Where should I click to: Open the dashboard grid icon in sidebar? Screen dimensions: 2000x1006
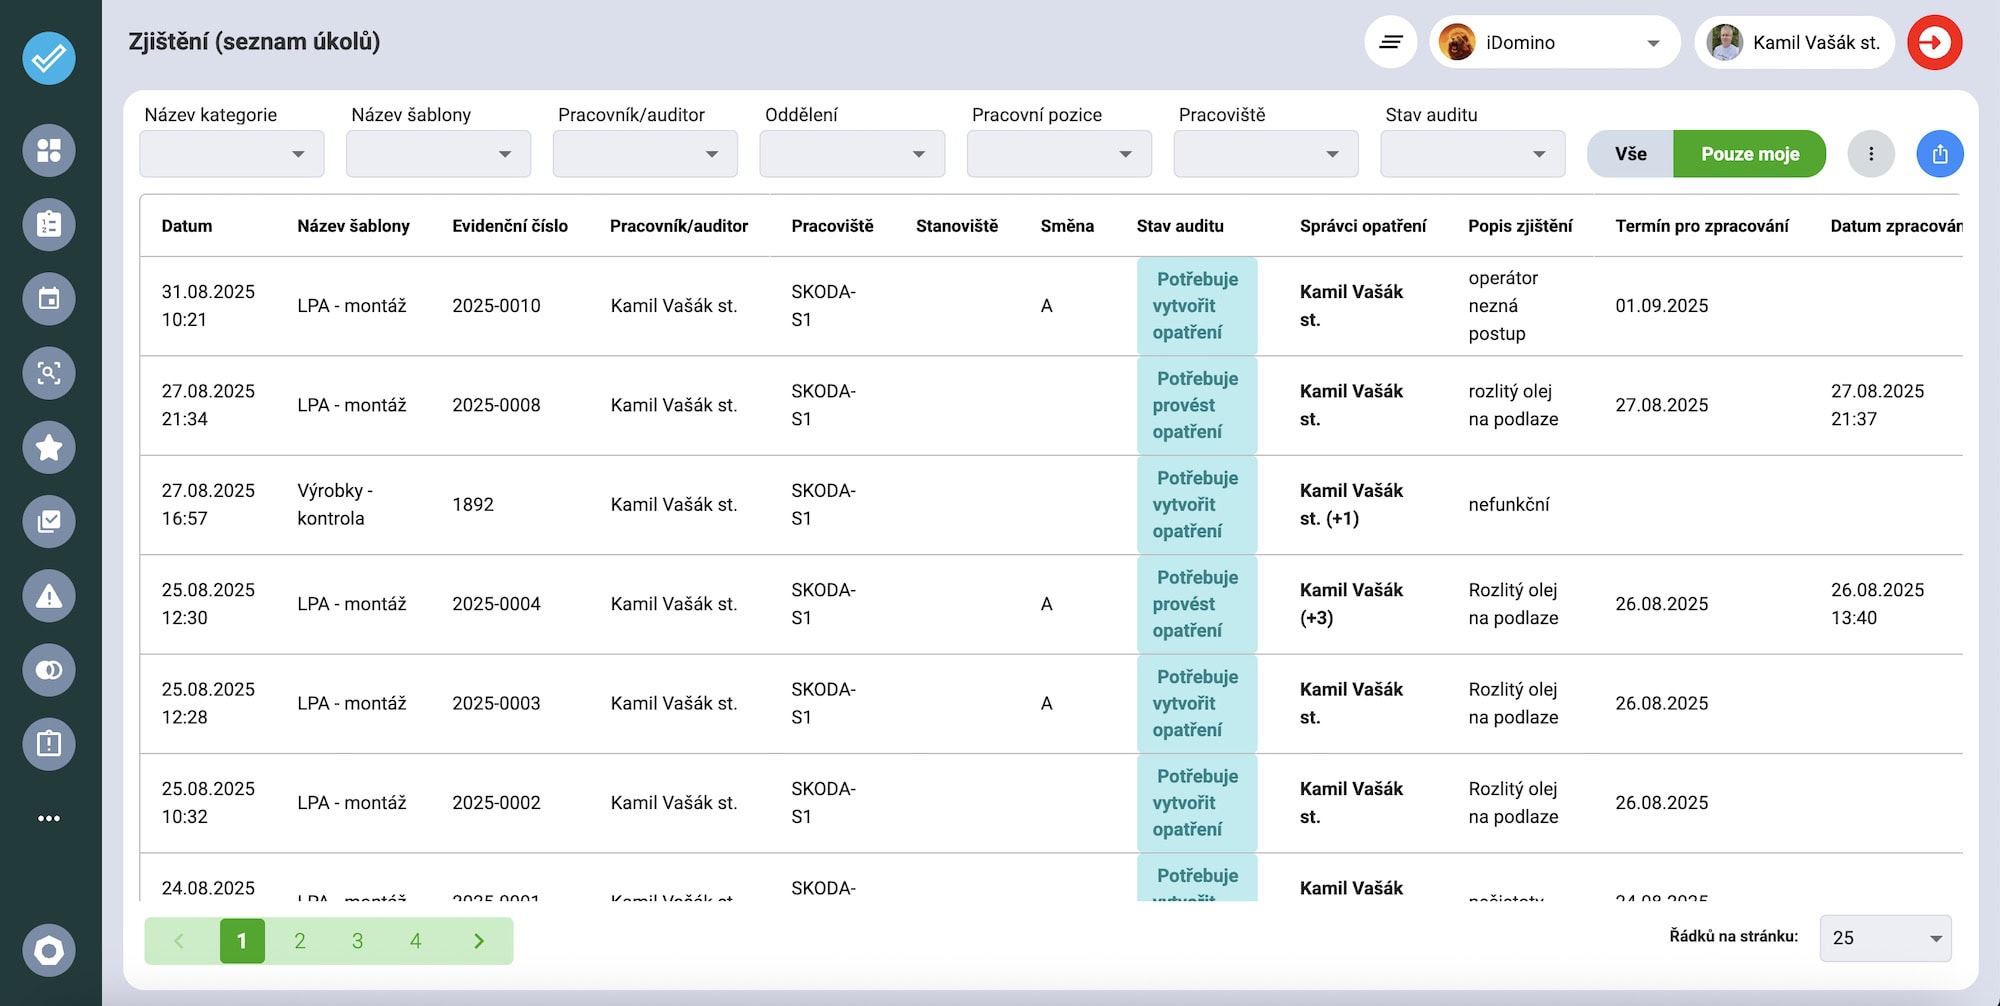click(49, 151)
